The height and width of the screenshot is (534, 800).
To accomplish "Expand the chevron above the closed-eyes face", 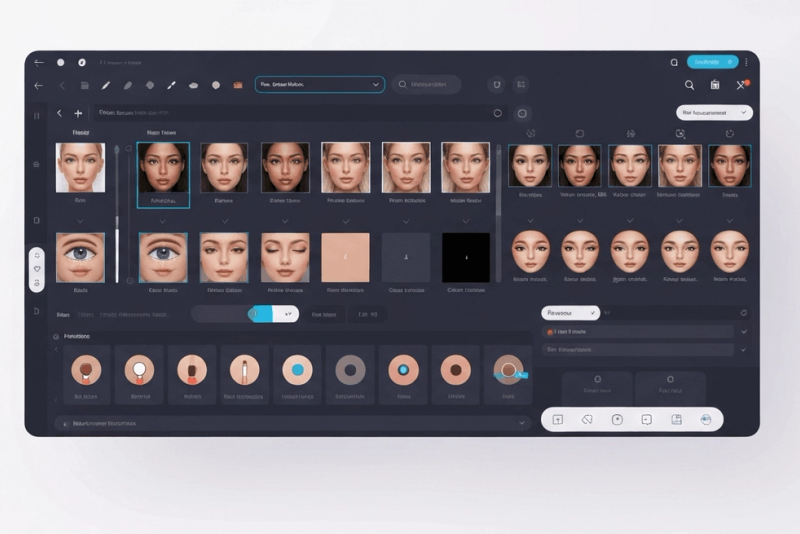I will [285, 221].
